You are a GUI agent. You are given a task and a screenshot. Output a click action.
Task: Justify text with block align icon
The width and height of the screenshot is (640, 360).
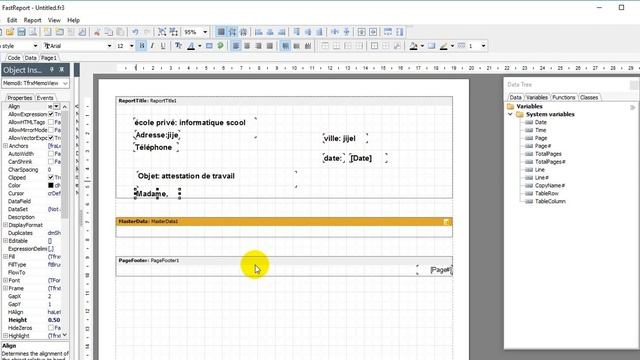pos(269,46)
